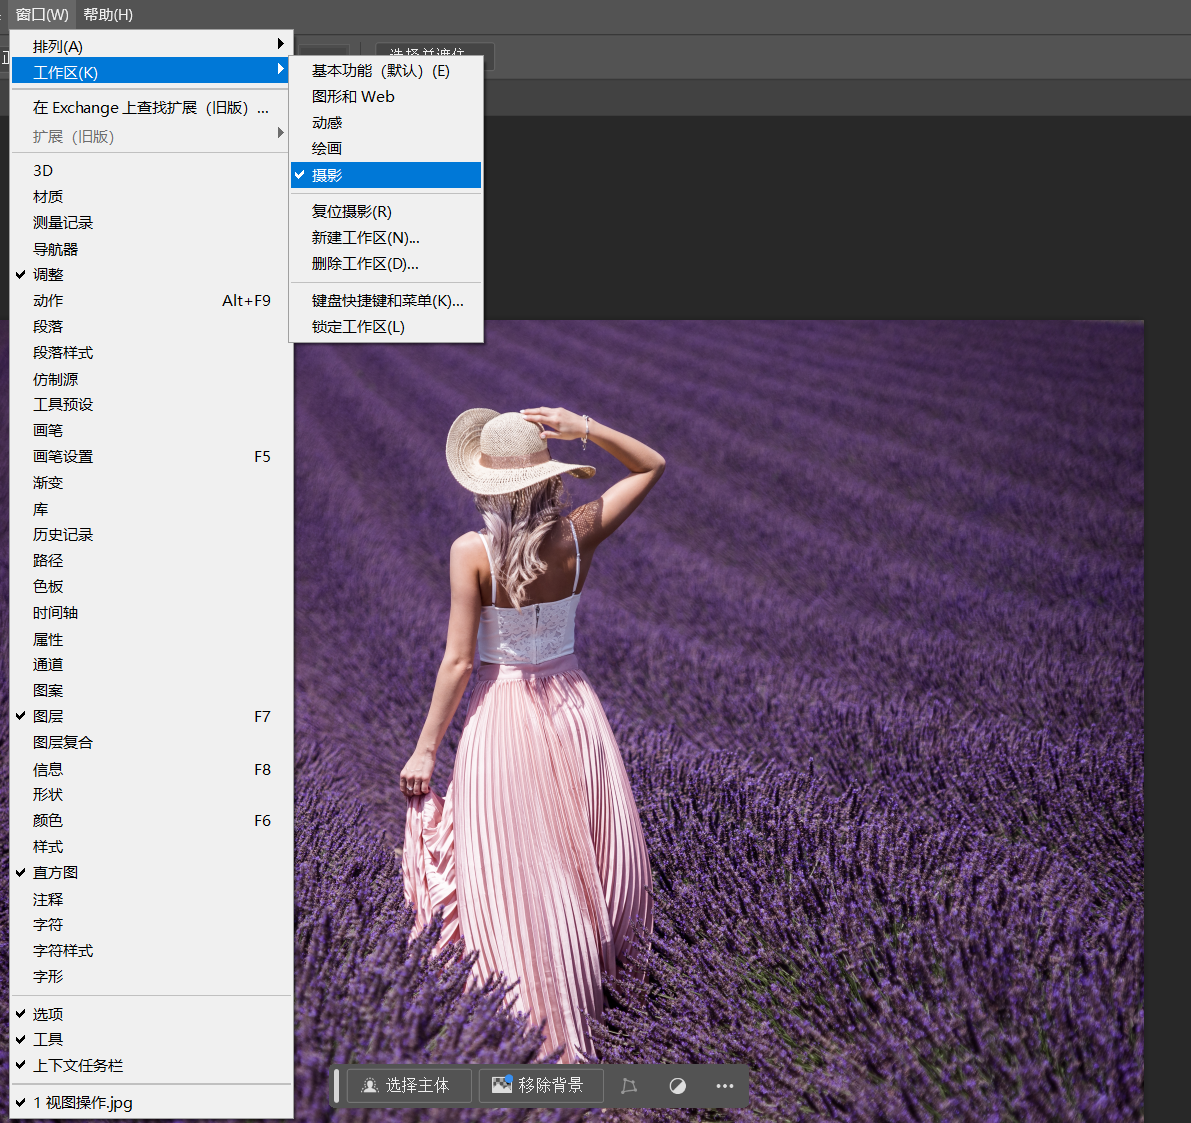Open the three-dot more options menu
Viewport: 1191px width, 1123px height.
[x=725, y=1086]
